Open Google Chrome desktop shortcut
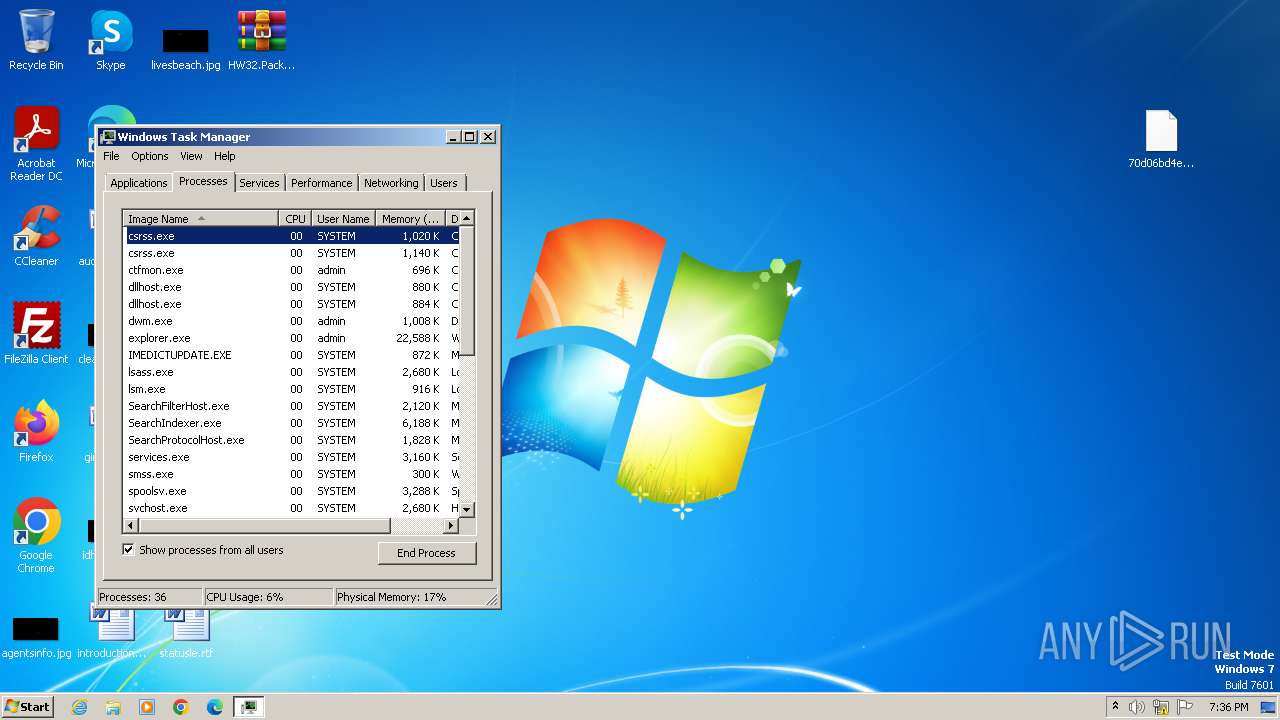The image size is (1280, 720). tap(36, 536)
